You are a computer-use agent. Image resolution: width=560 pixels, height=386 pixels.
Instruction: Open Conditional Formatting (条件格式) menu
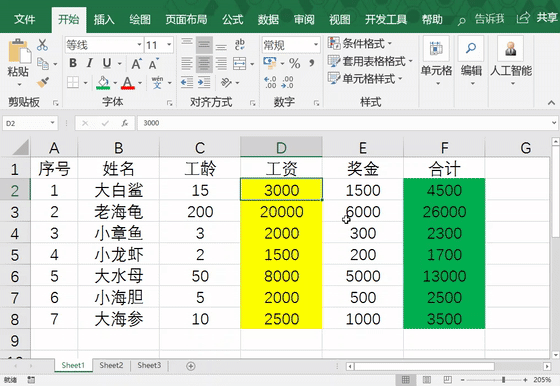(360, 44)
